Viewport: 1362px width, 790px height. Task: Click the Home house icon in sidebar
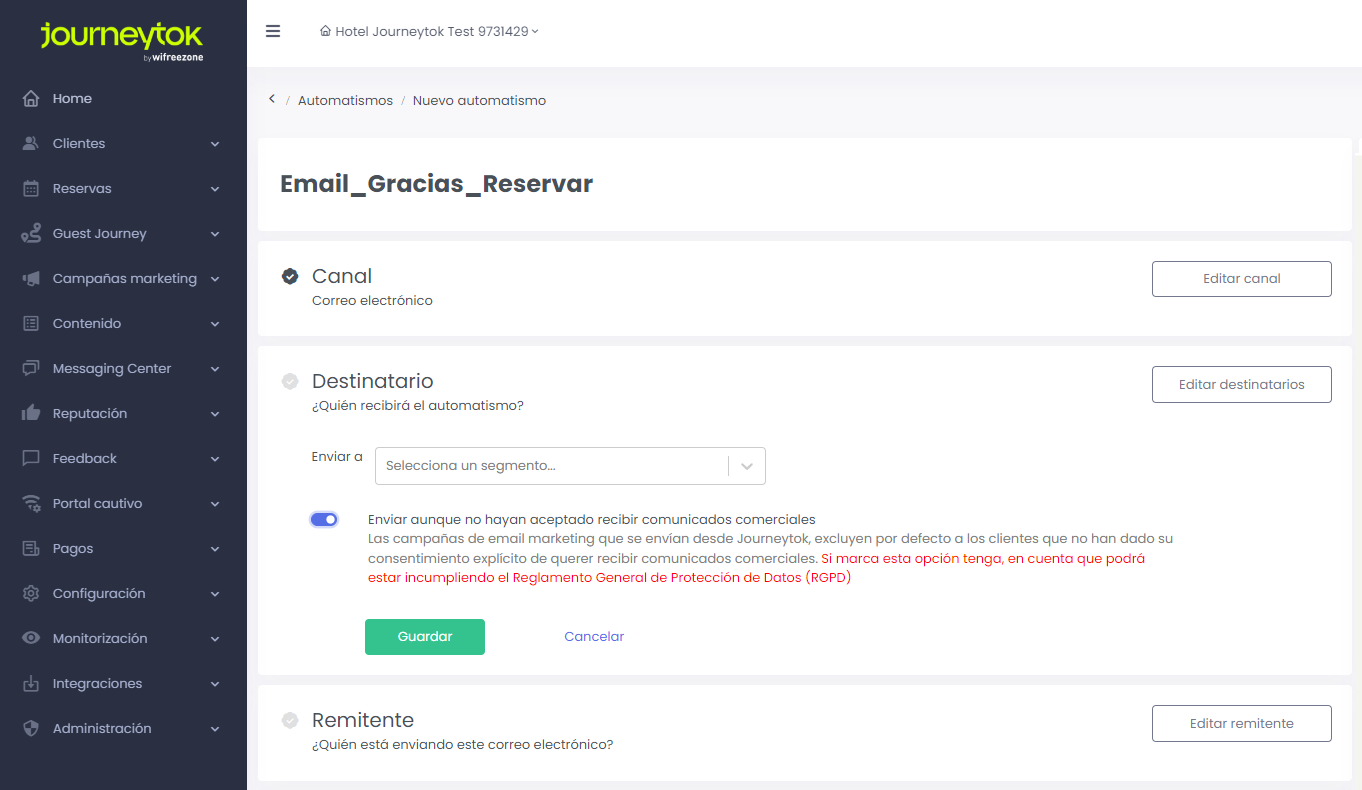(31, 99)
